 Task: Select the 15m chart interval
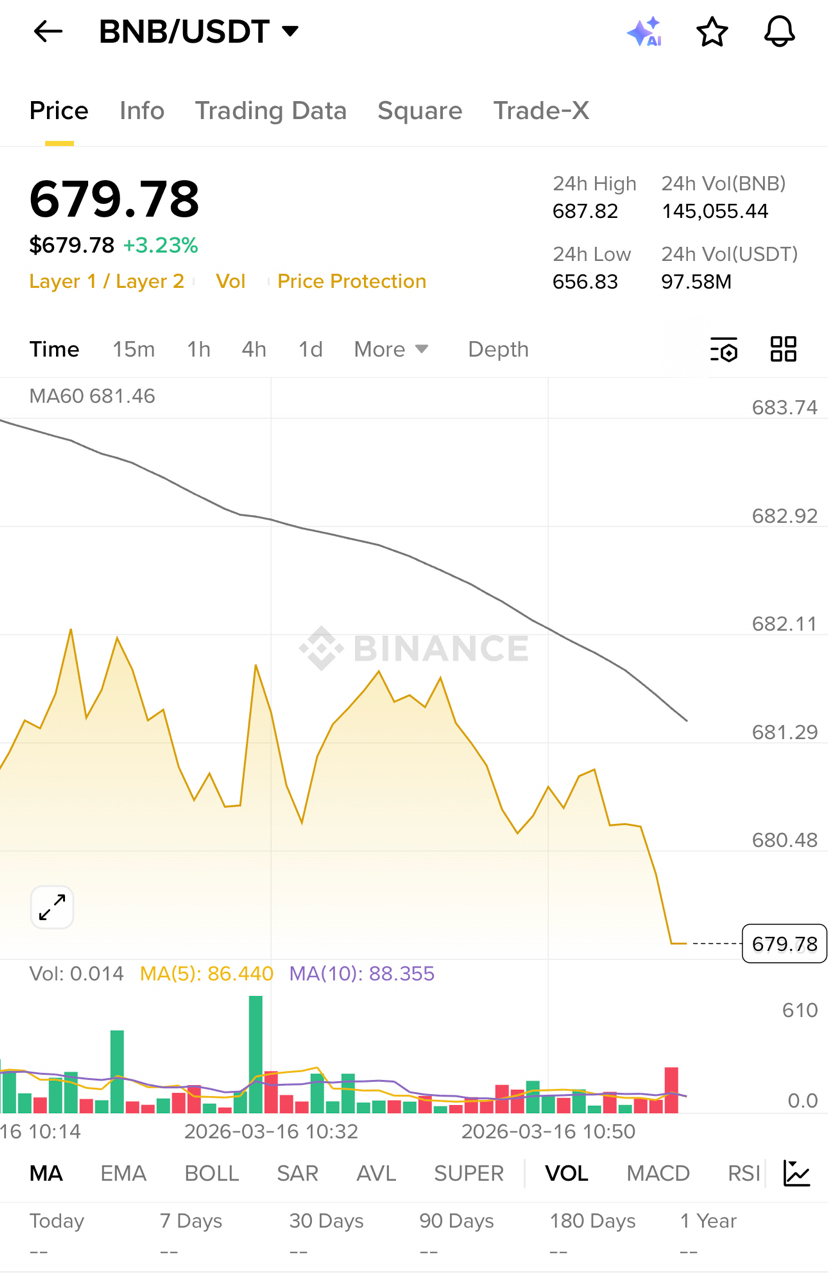click(133, 349)
